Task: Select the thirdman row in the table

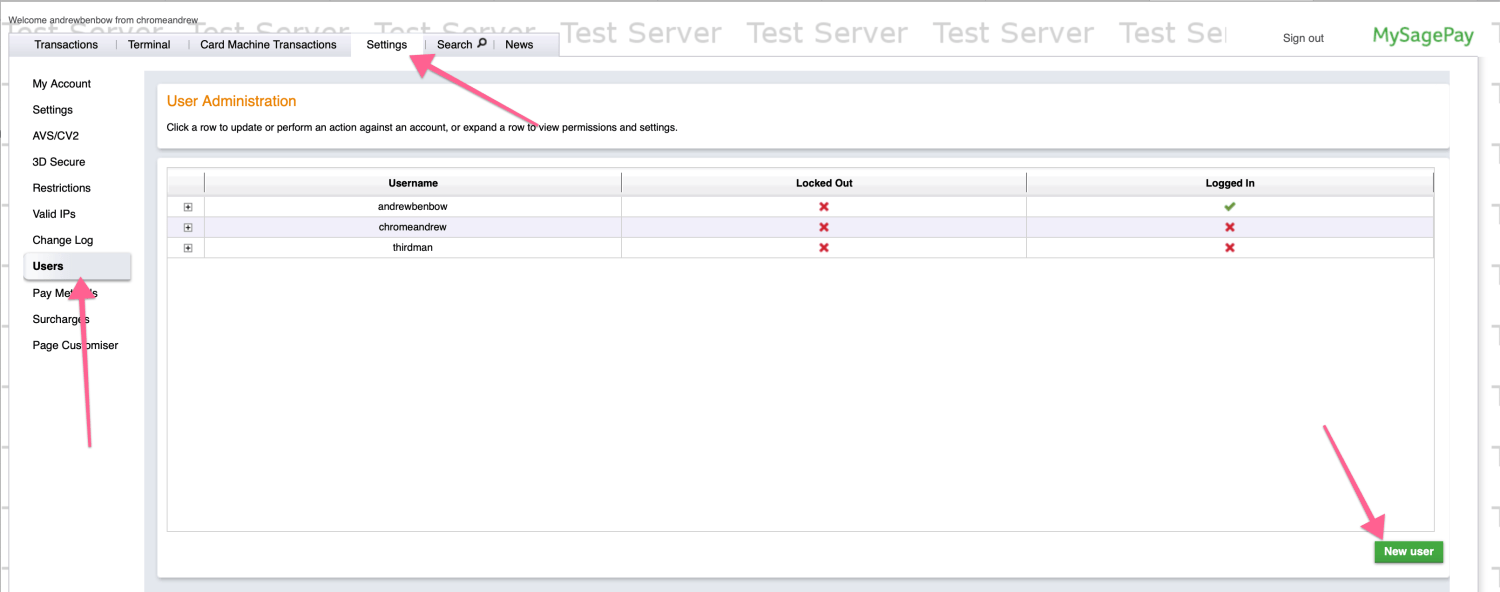Action: click(412, 247)
